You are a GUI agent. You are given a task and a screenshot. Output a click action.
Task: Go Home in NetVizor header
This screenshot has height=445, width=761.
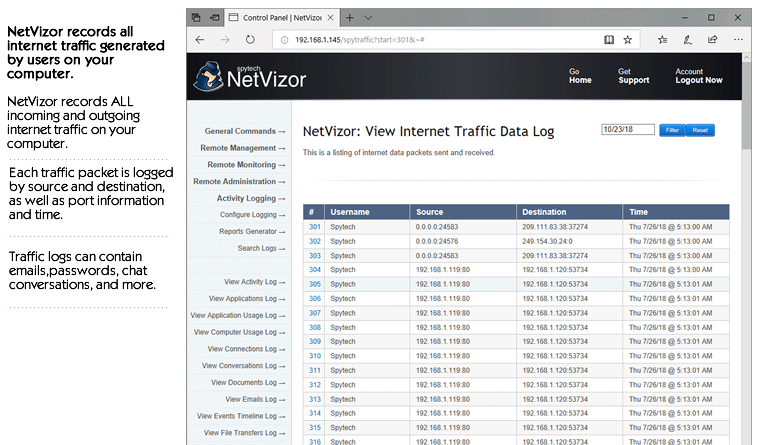coord(580,76)
